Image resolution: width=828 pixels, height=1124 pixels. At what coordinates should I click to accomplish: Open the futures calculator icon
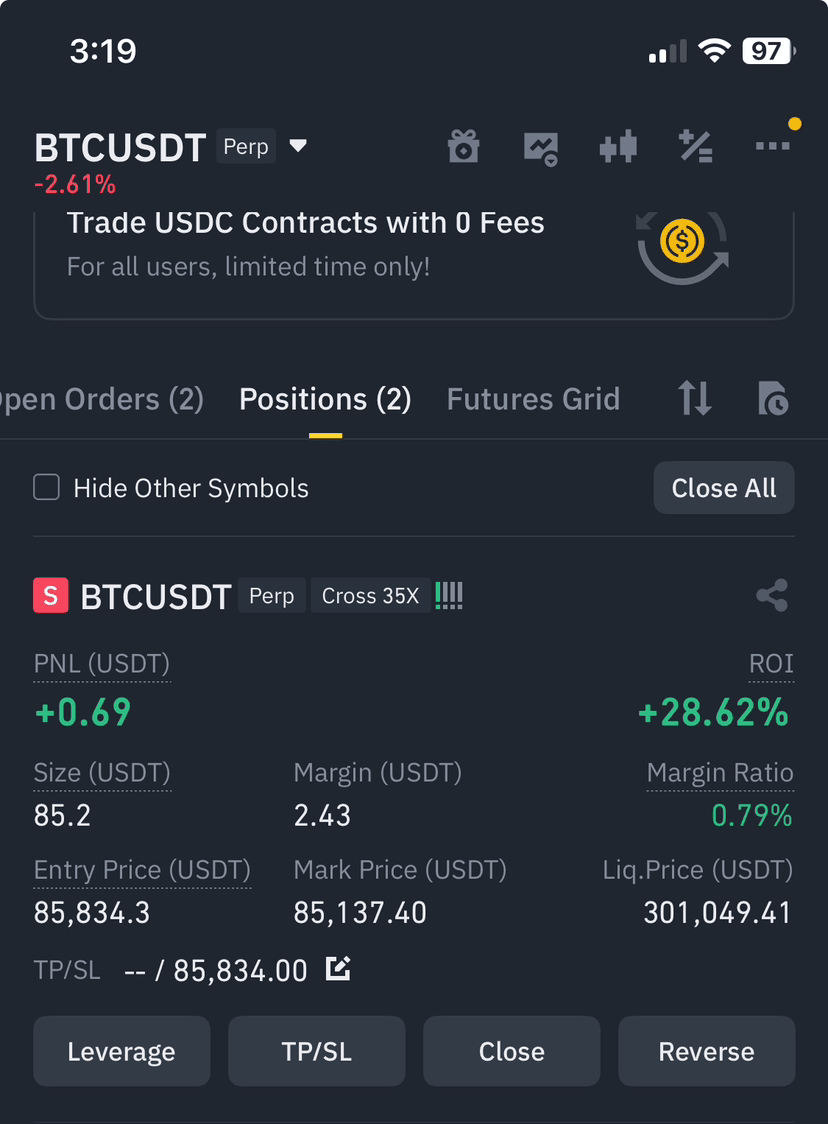click(695, 146)
